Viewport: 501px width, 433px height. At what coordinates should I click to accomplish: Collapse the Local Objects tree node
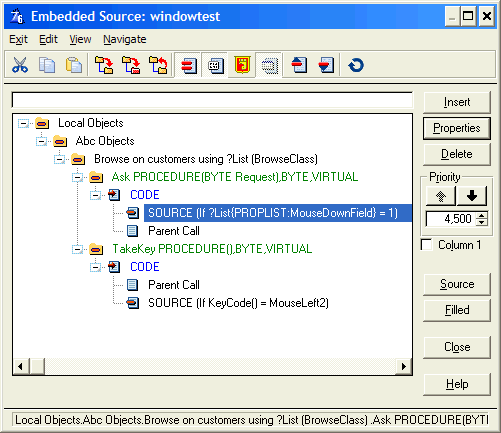coord(23,123)
